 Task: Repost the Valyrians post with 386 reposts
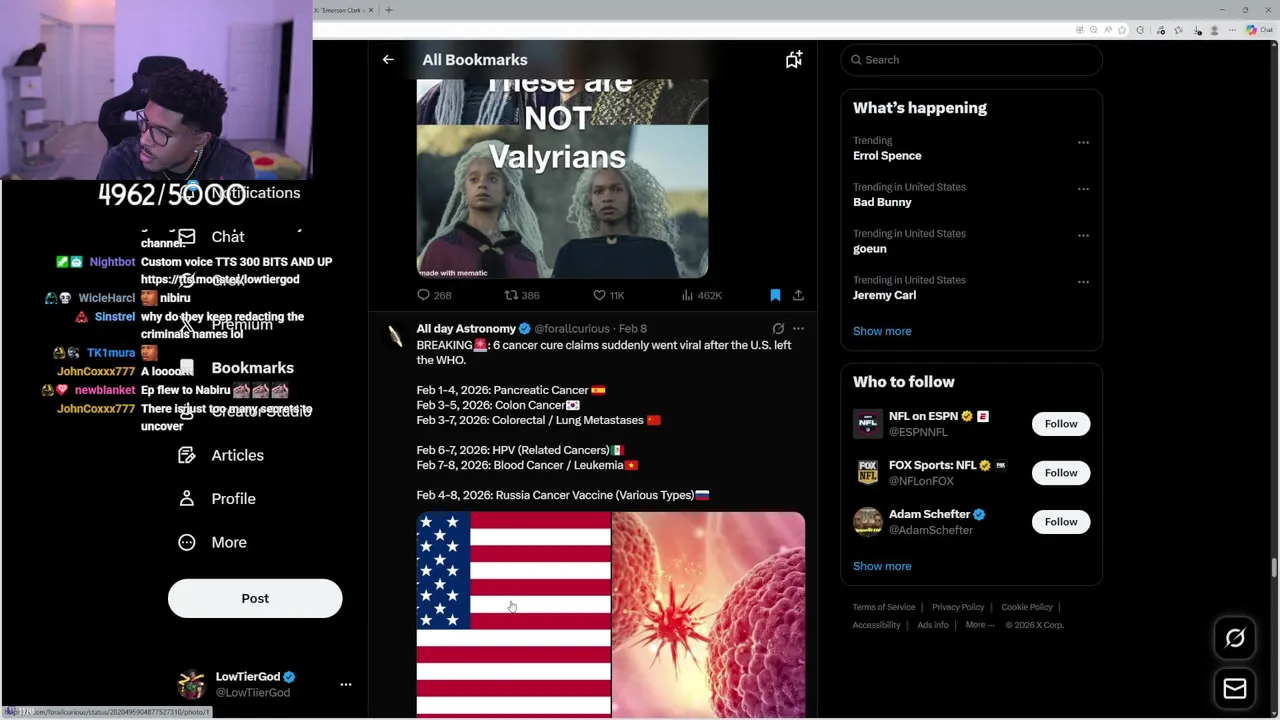tap(522, 295)
